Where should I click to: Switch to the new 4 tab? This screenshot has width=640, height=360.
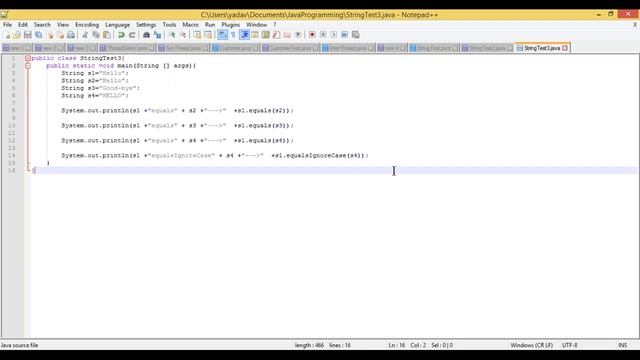point(392,48)
